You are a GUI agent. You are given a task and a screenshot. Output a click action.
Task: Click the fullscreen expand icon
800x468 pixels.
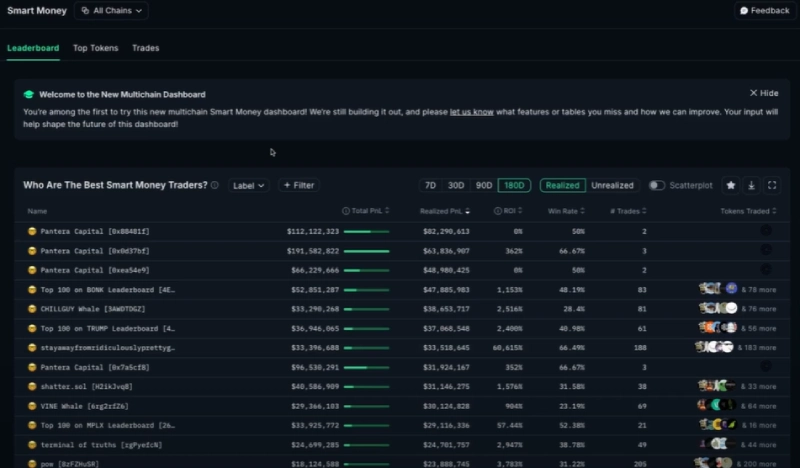click(772, 185)
